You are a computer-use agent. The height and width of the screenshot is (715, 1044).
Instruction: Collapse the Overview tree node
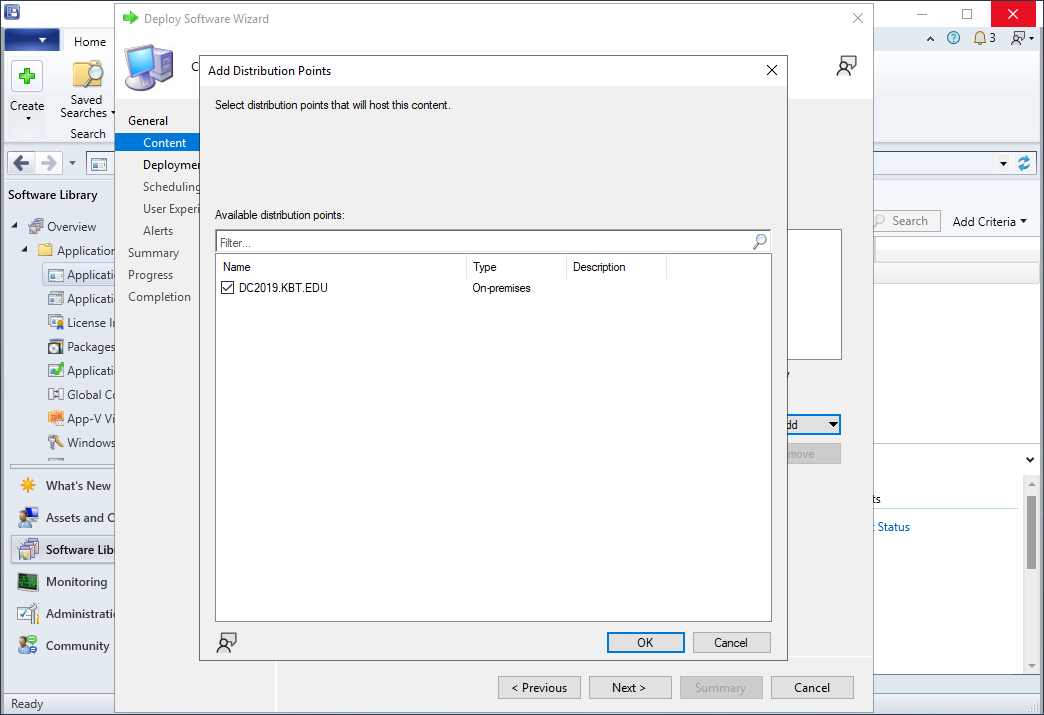(x=15, y=226)
